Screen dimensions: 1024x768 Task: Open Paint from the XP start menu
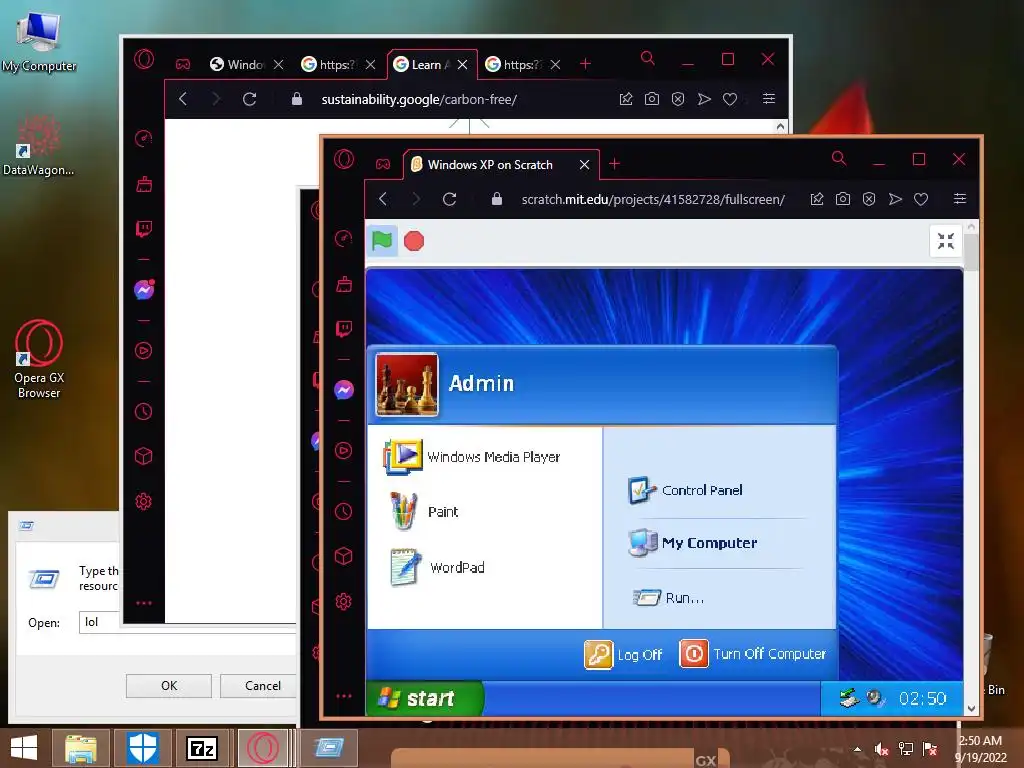[x=424, y=511]
